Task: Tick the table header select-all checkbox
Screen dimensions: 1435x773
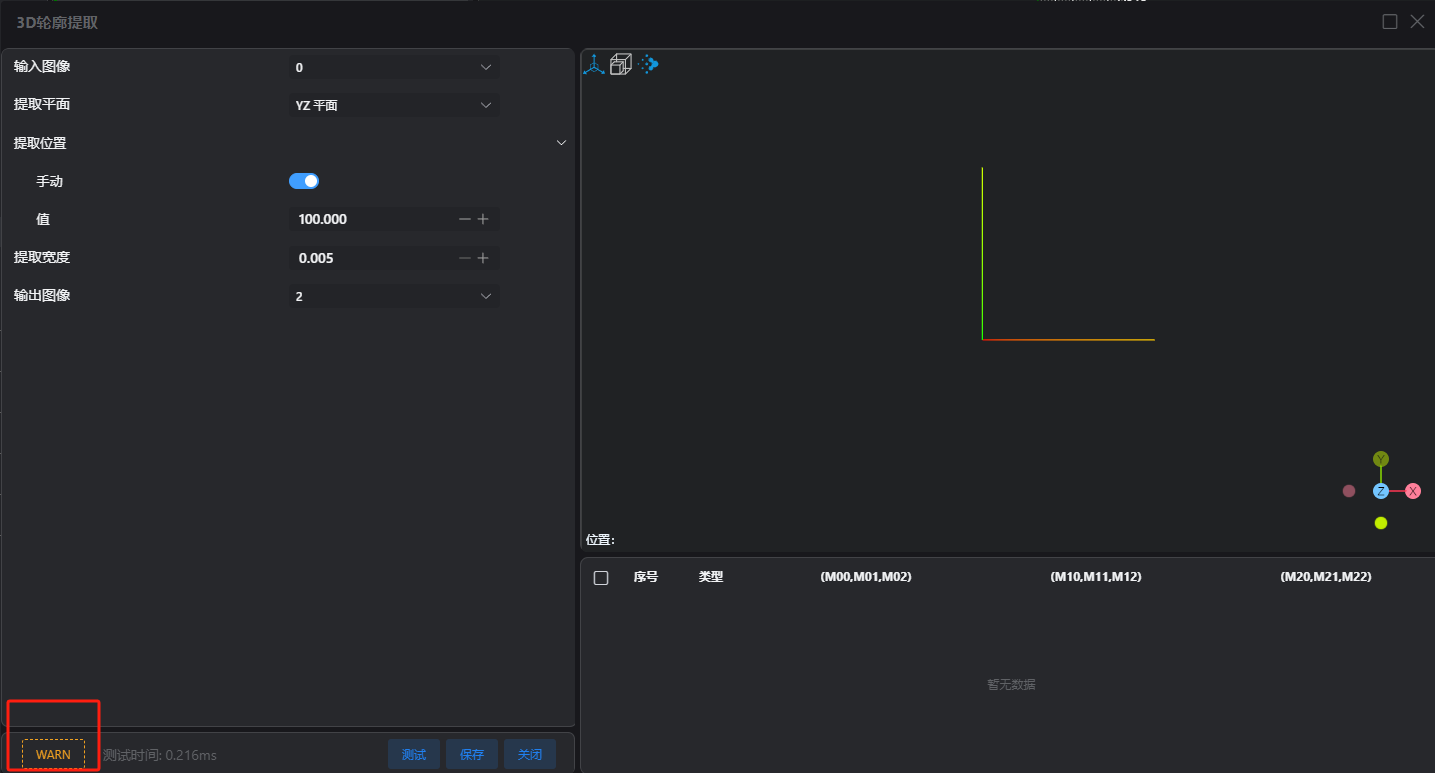Action: 601,578
